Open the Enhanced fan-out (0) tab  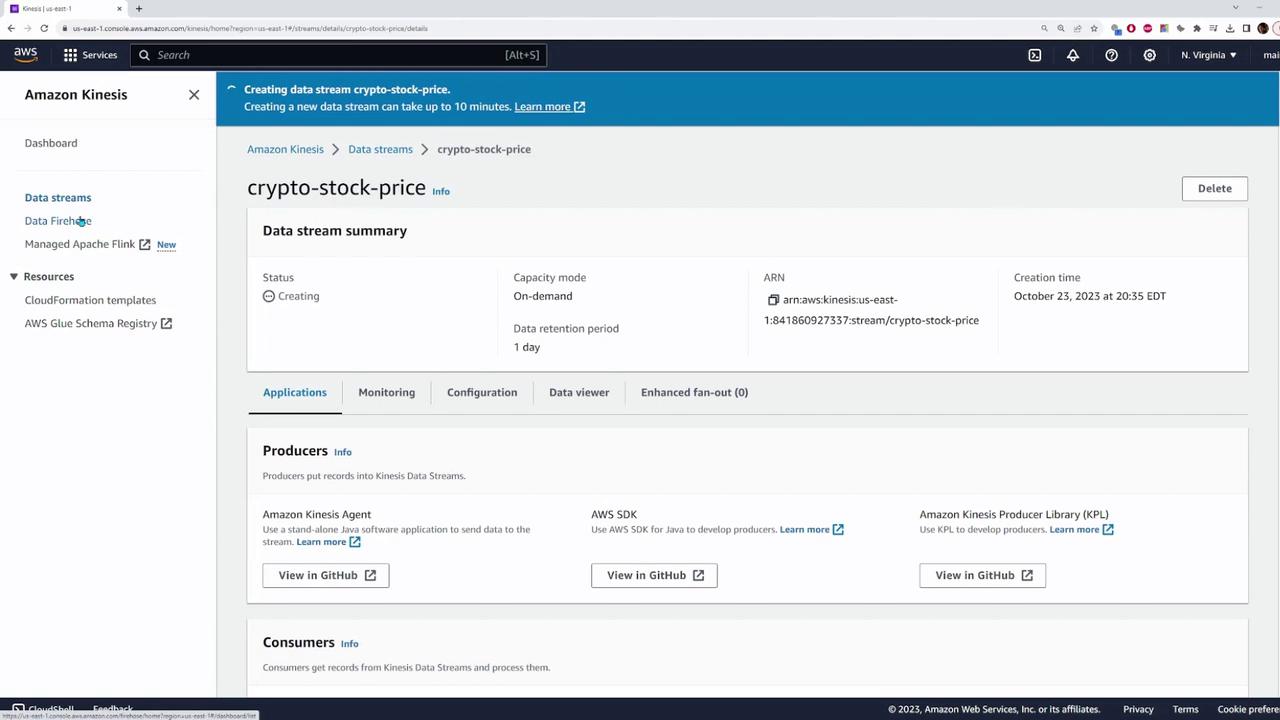pos(694,393)
